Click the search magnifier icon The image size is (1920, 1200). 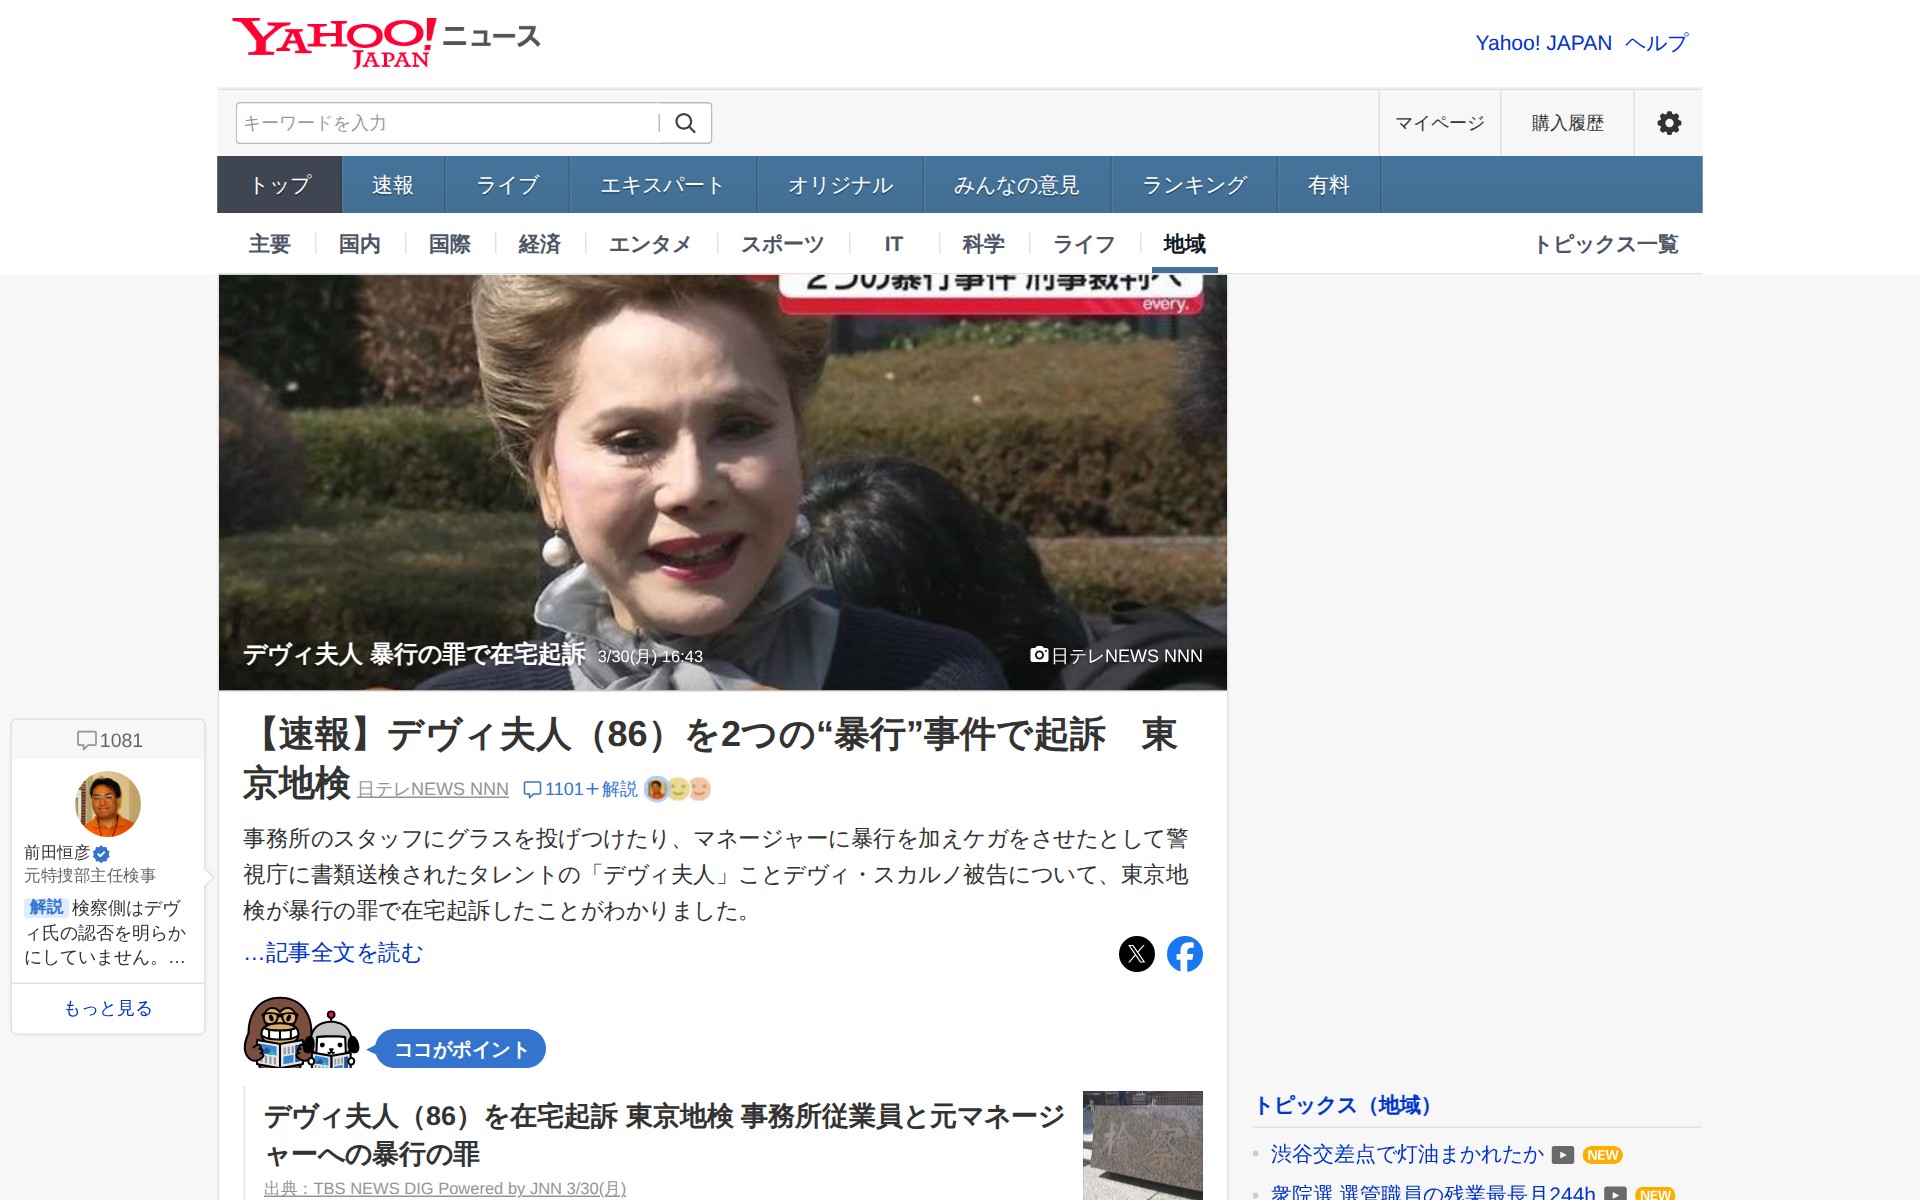coord(685,123)
